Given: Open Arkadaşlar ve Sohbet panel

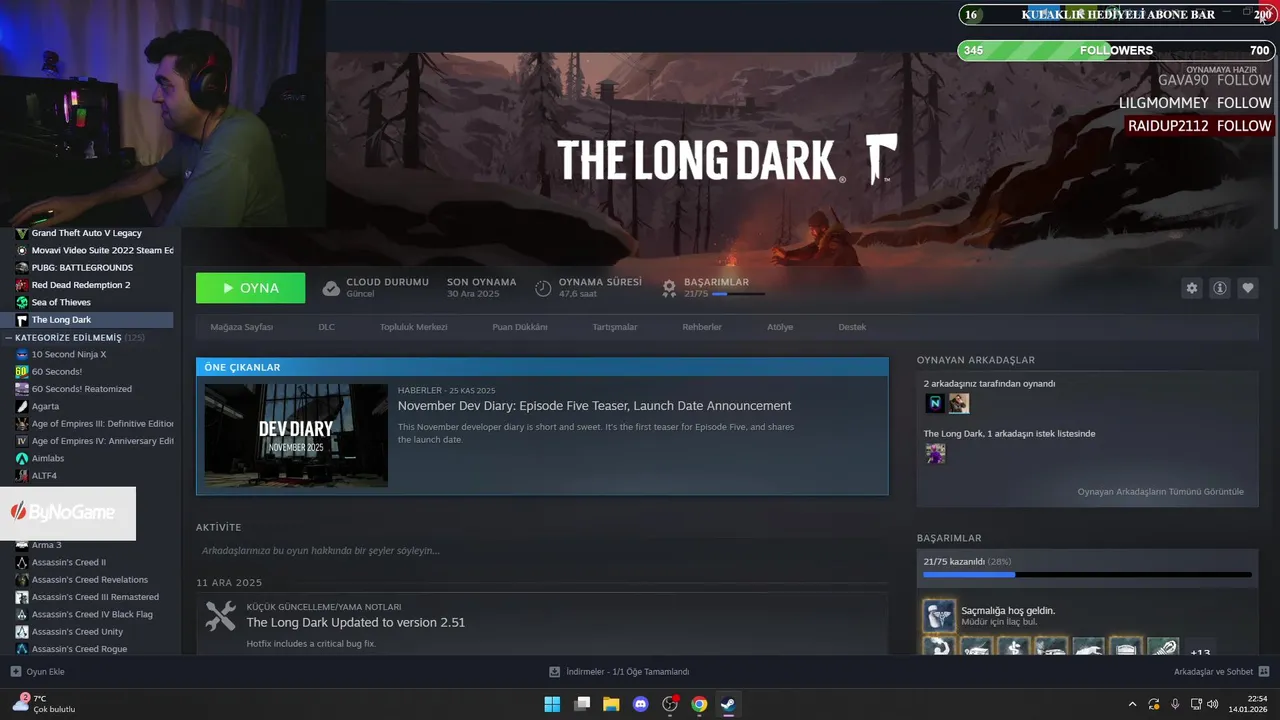Looking at the screenshot, I should pos(1221,672).
